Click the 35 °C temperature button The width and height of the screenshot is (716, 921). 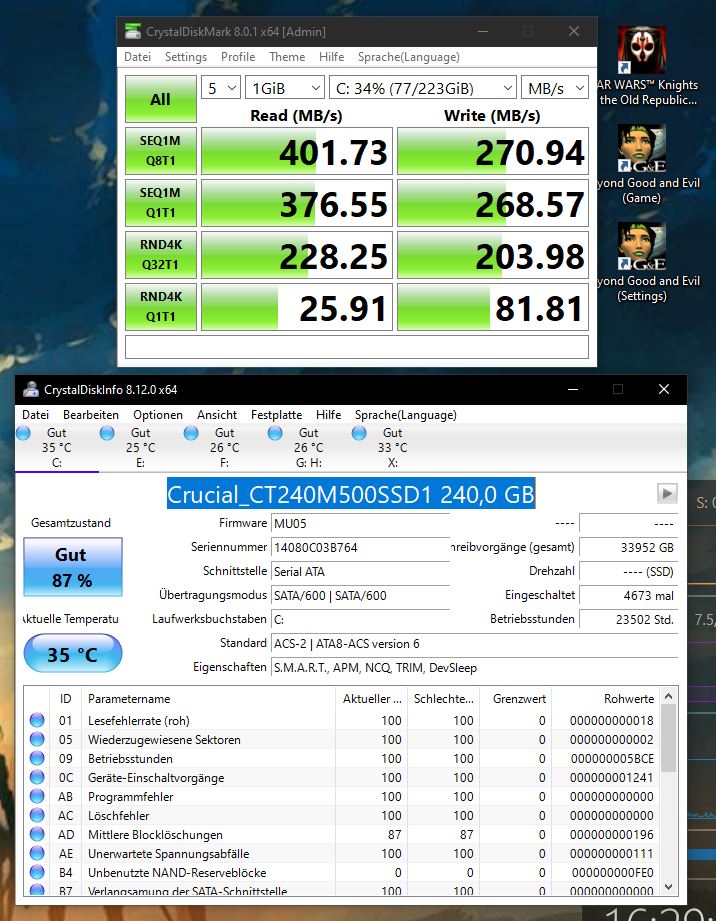pos(73,653)
